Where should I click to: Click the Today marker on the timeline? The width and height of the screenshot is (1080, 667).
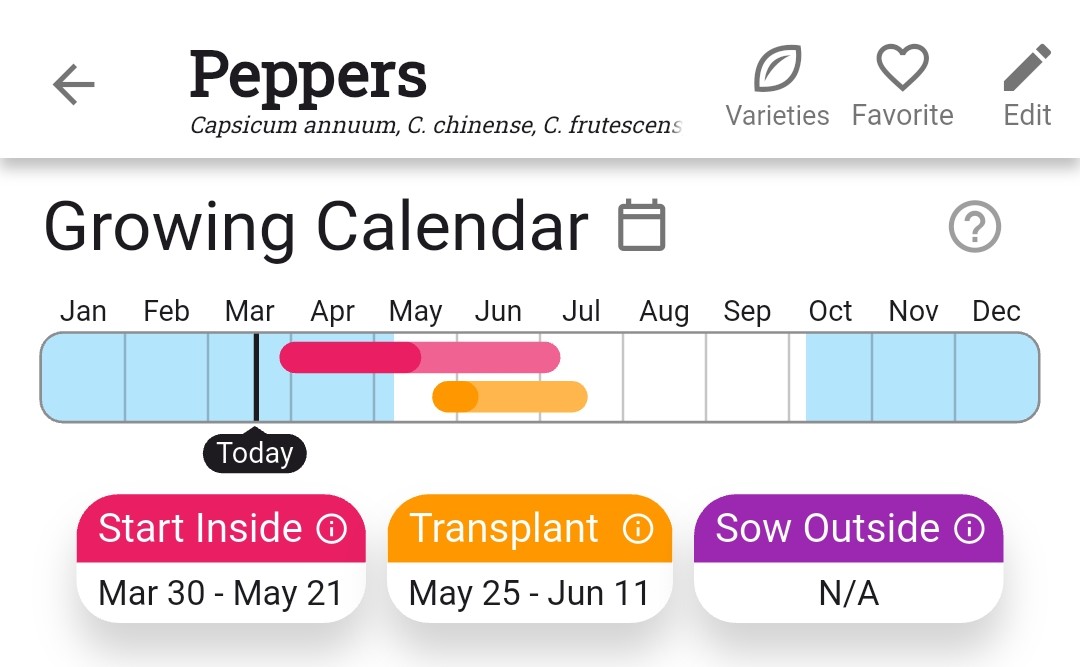[x=254, y=452]
